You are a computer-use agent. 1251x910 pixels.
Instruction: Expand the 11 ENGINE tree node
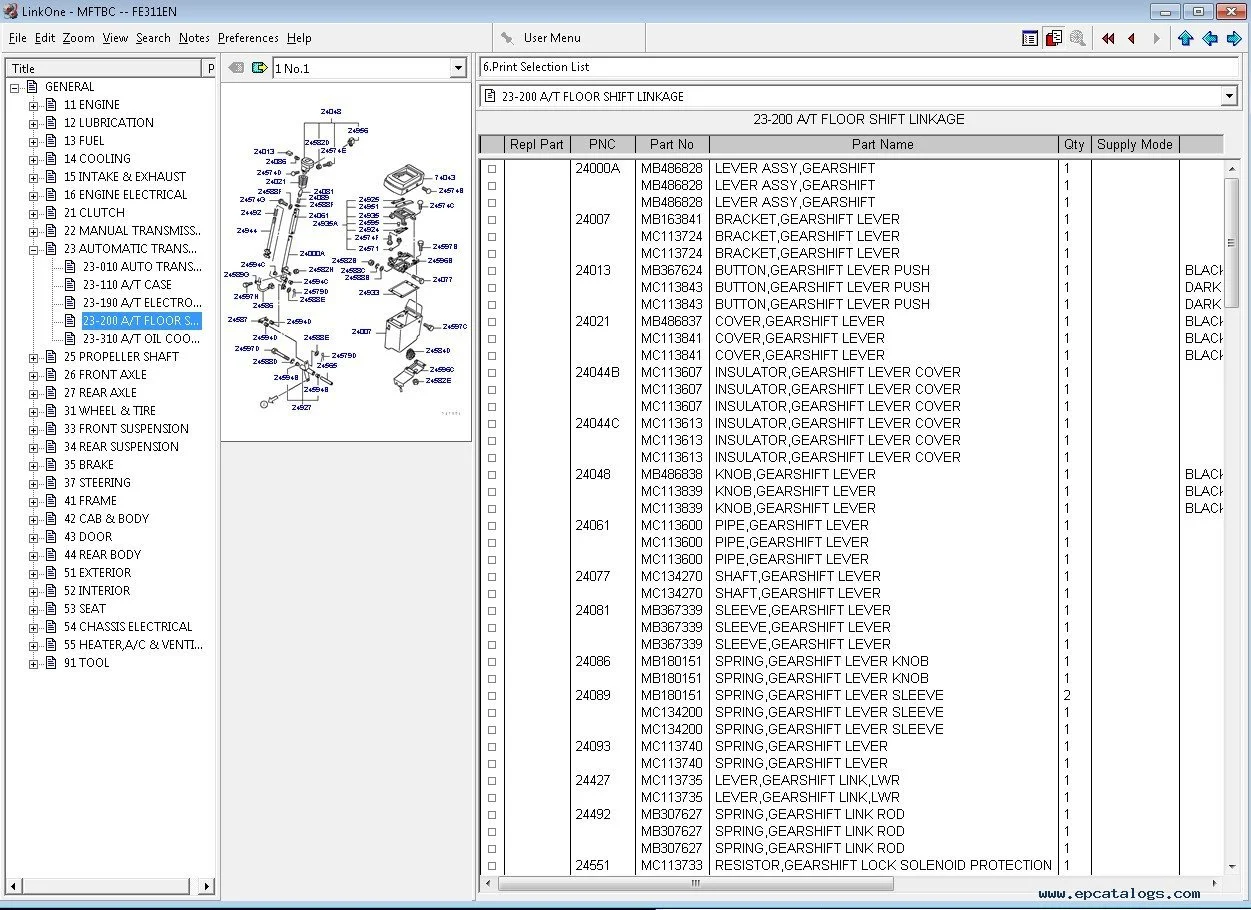[33, 105]
